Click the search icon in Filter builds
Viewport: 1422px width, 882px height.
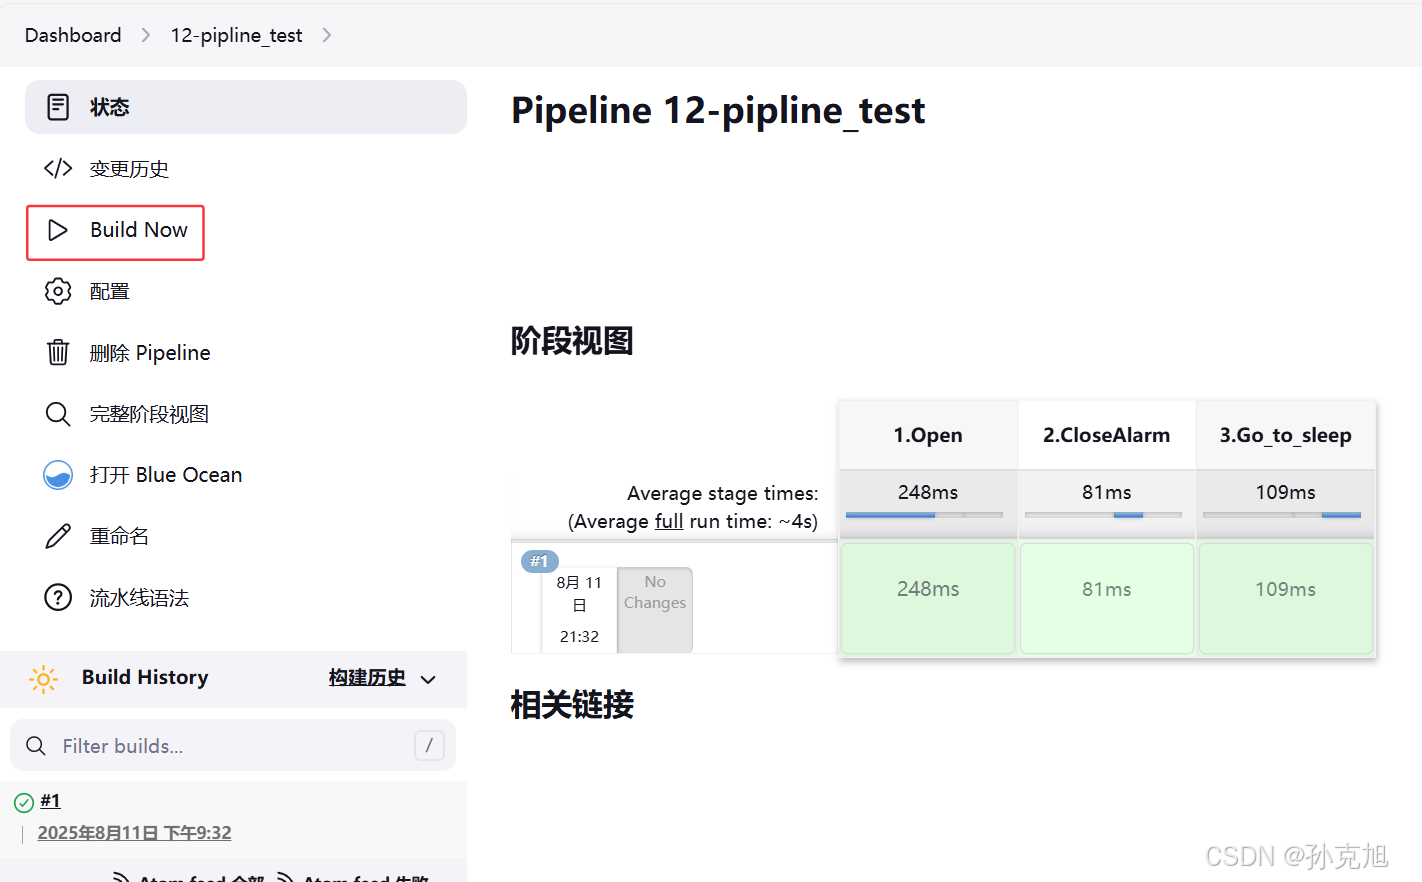pyautogui.click(x=36, y=746)
